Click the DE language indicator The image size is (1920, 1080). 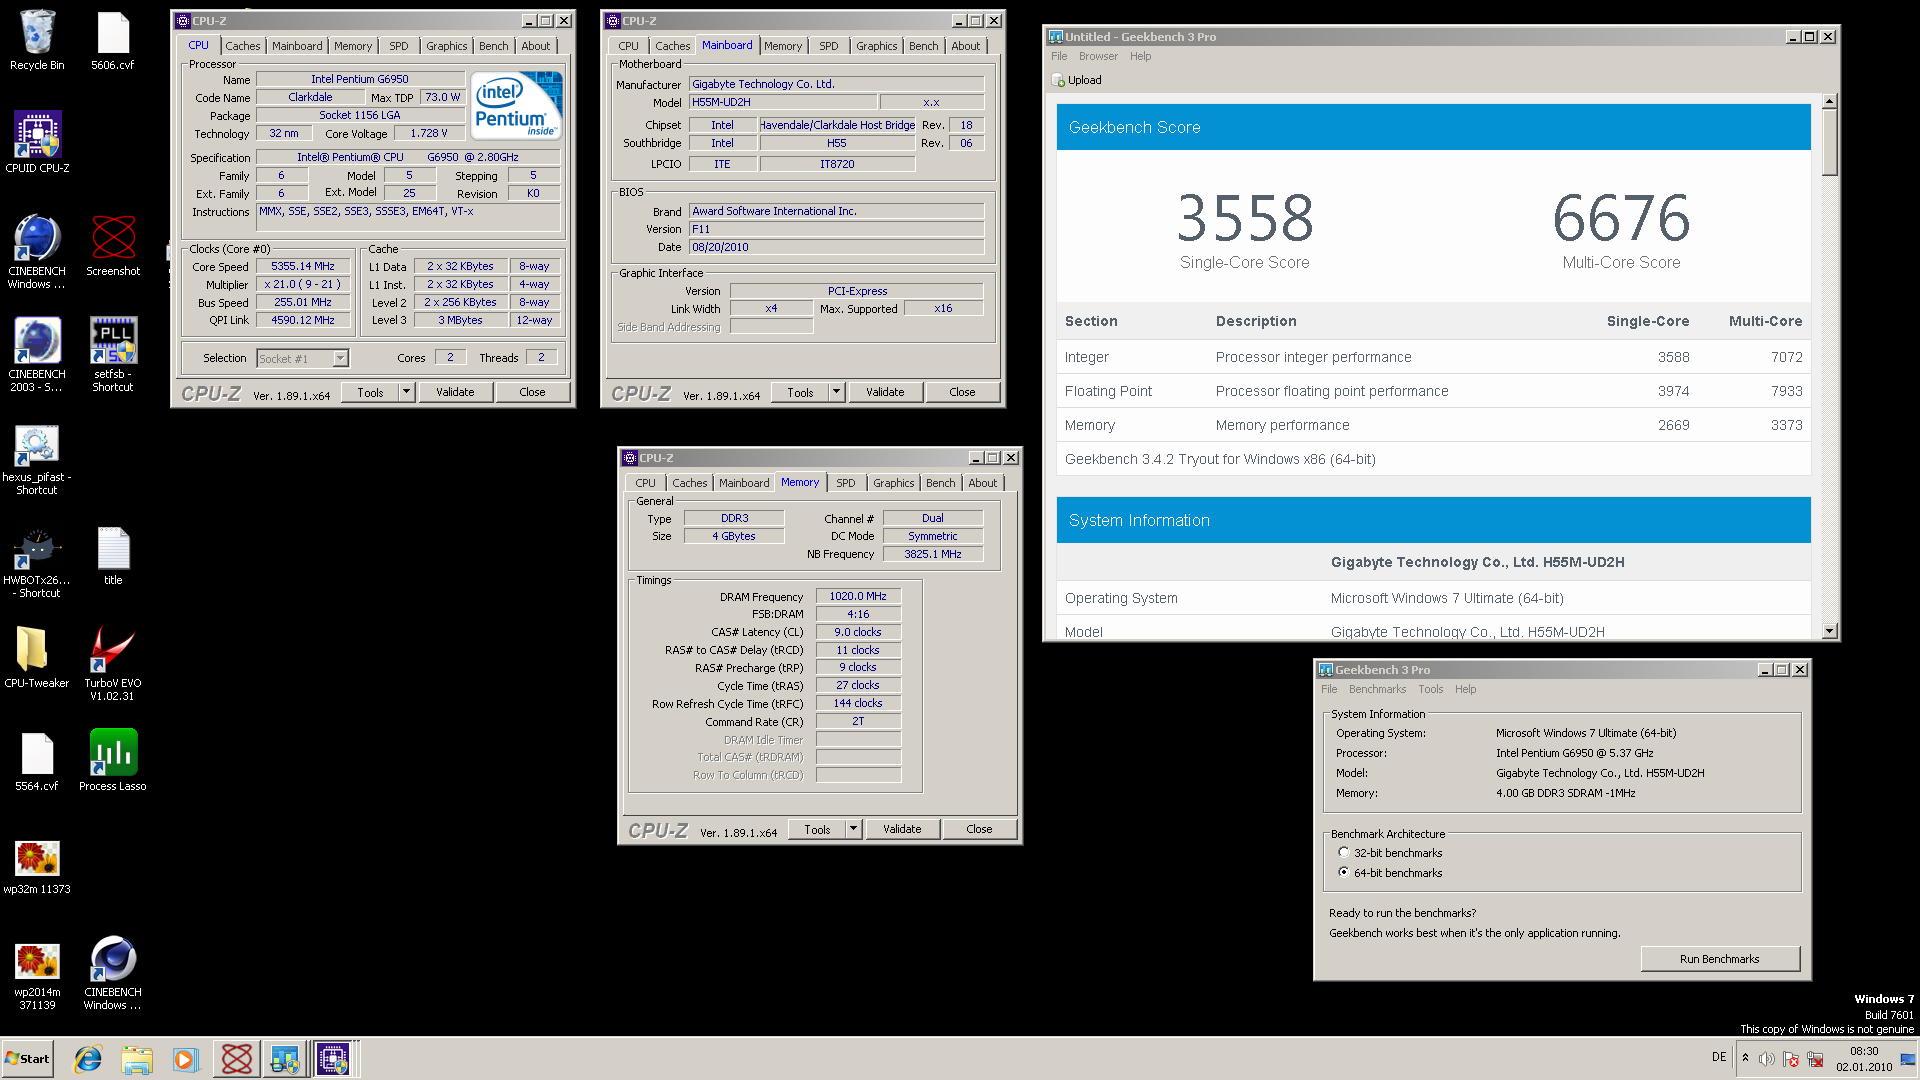[x=1718, y=1057]
